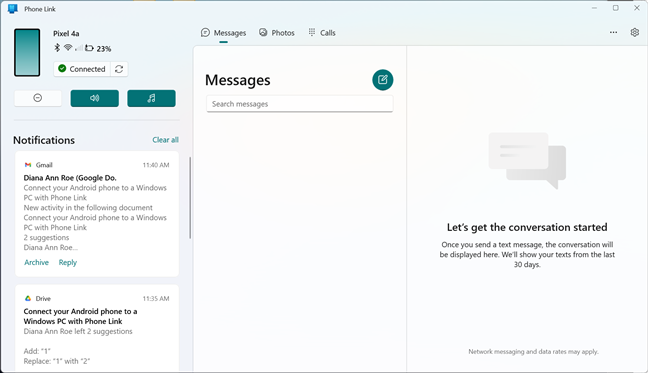
Task: Open the Diana Ann Roe Gmail notification
Action: tap(97, 214)
